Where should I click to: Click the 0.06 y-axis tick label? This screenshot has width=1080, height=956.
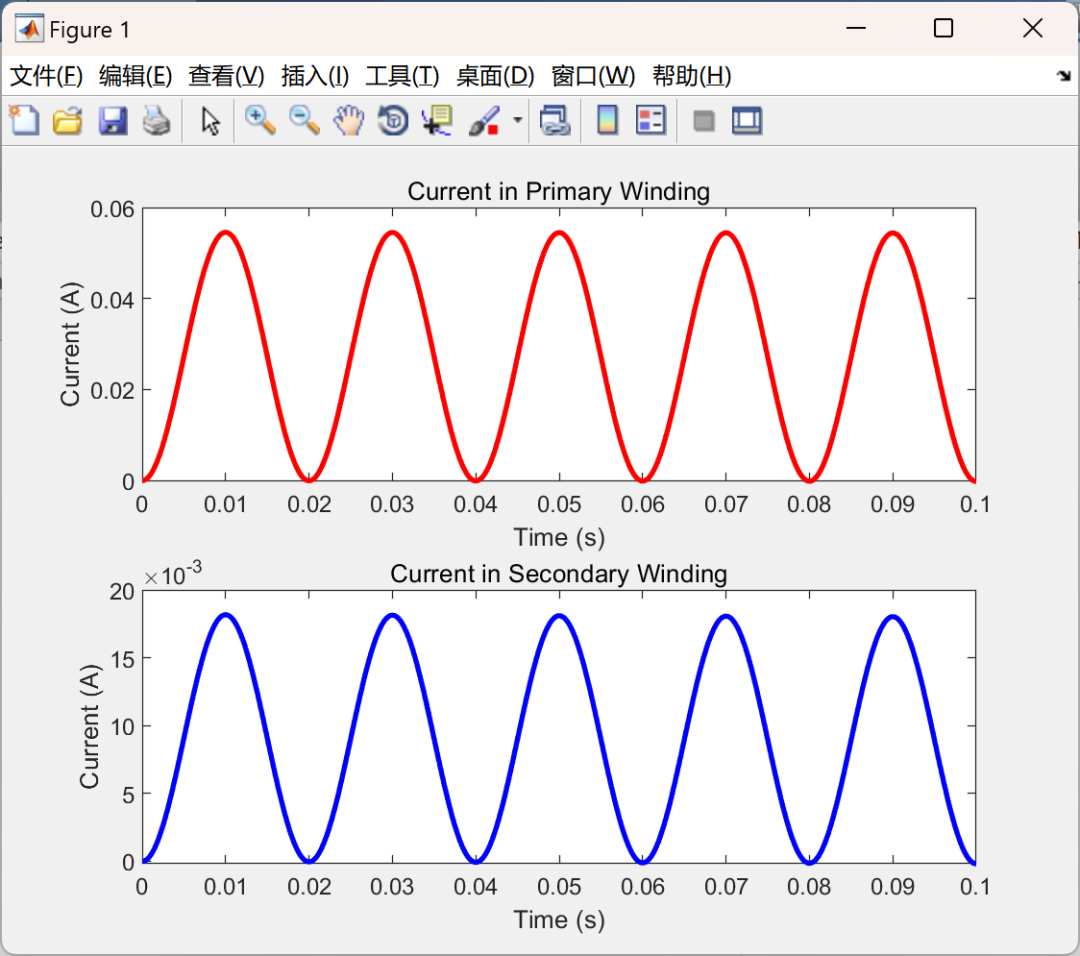pos(112,209)
